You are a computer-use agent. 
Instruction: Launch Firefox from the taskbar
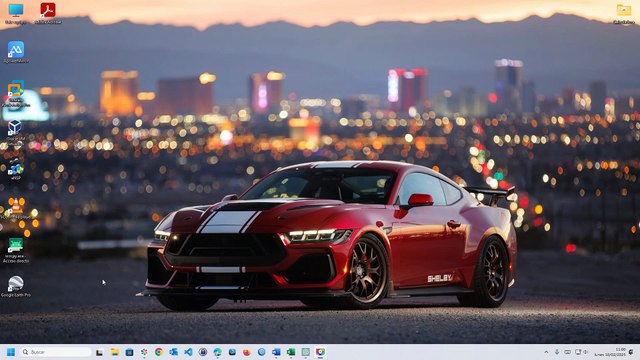[247, 352]
